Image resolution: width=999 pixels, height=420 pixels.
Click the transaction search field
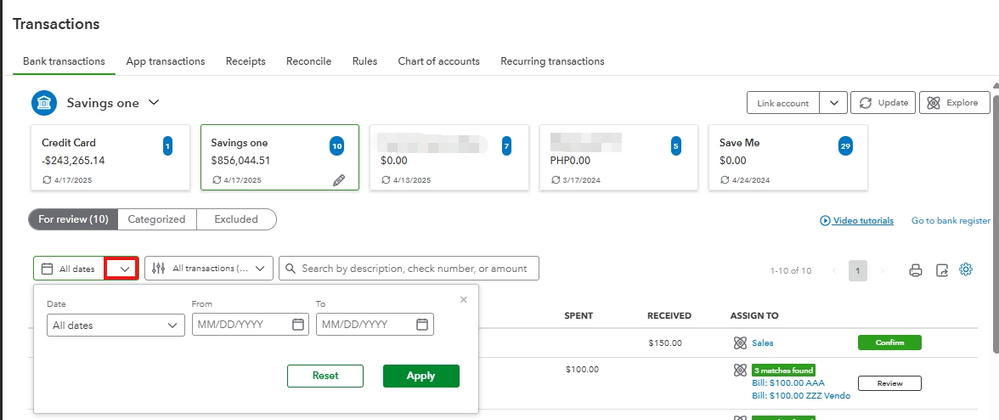point(410,268)
